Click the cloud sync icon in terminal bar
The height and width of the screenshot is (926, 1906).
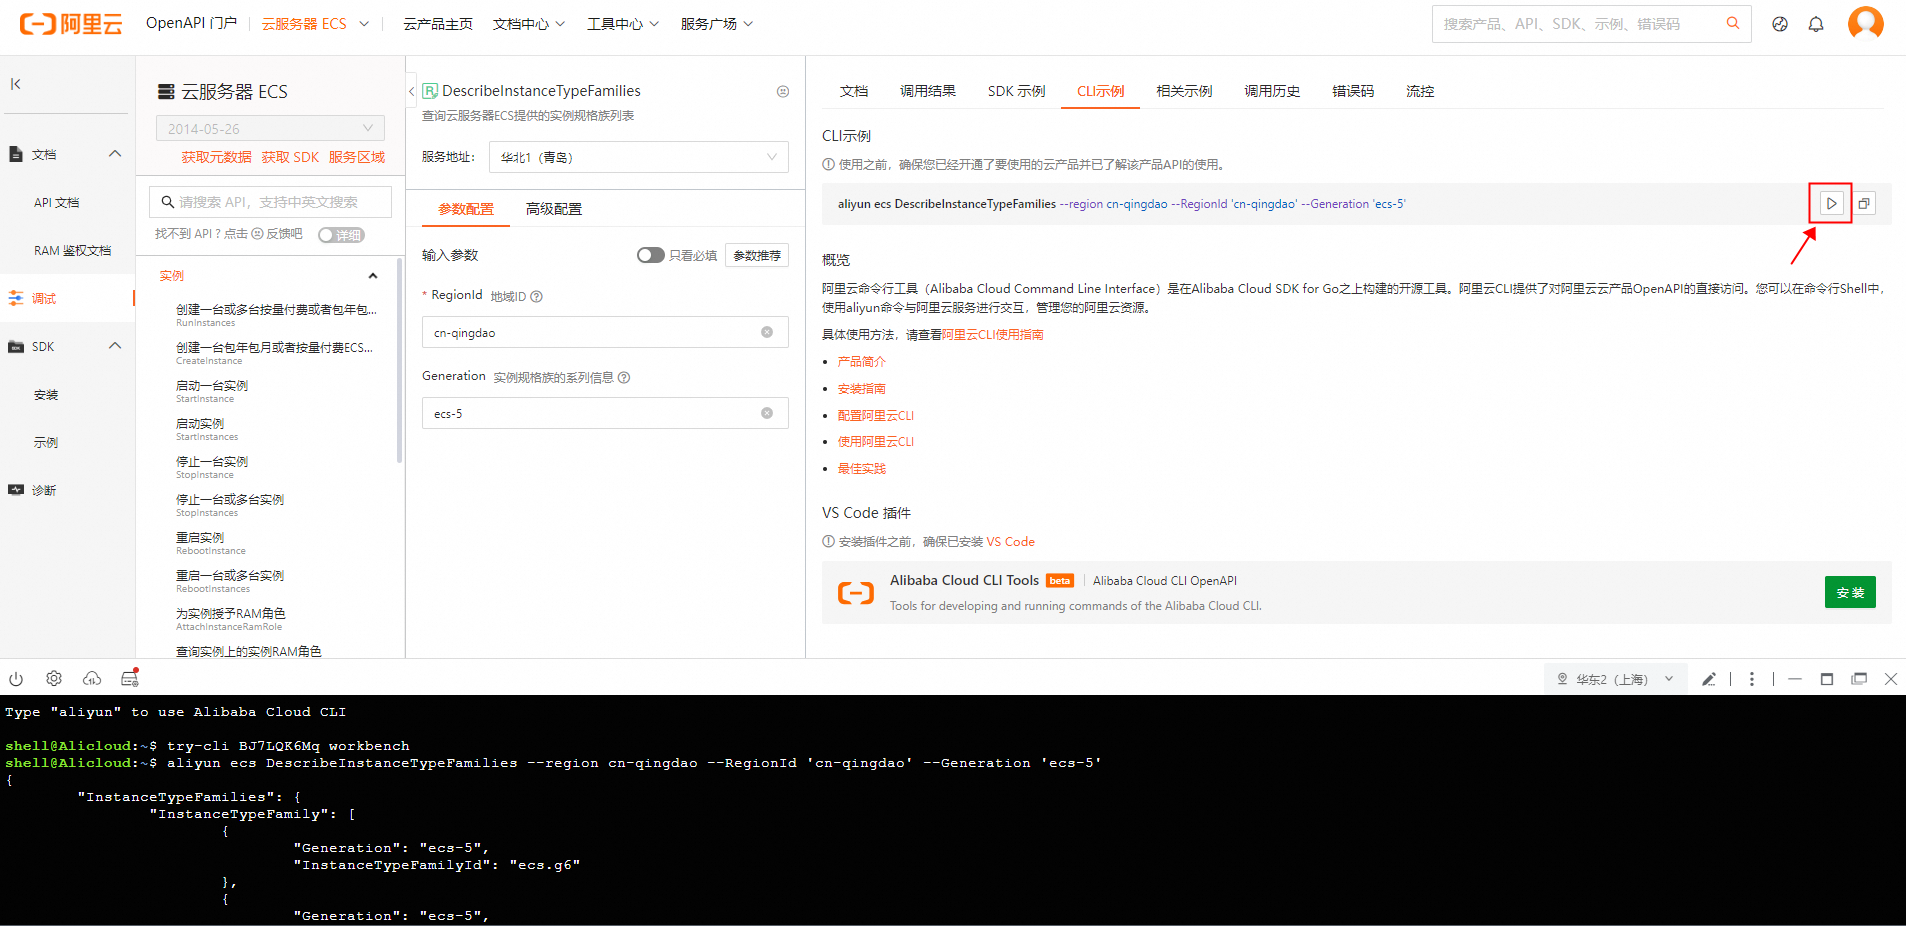[92, 678]
